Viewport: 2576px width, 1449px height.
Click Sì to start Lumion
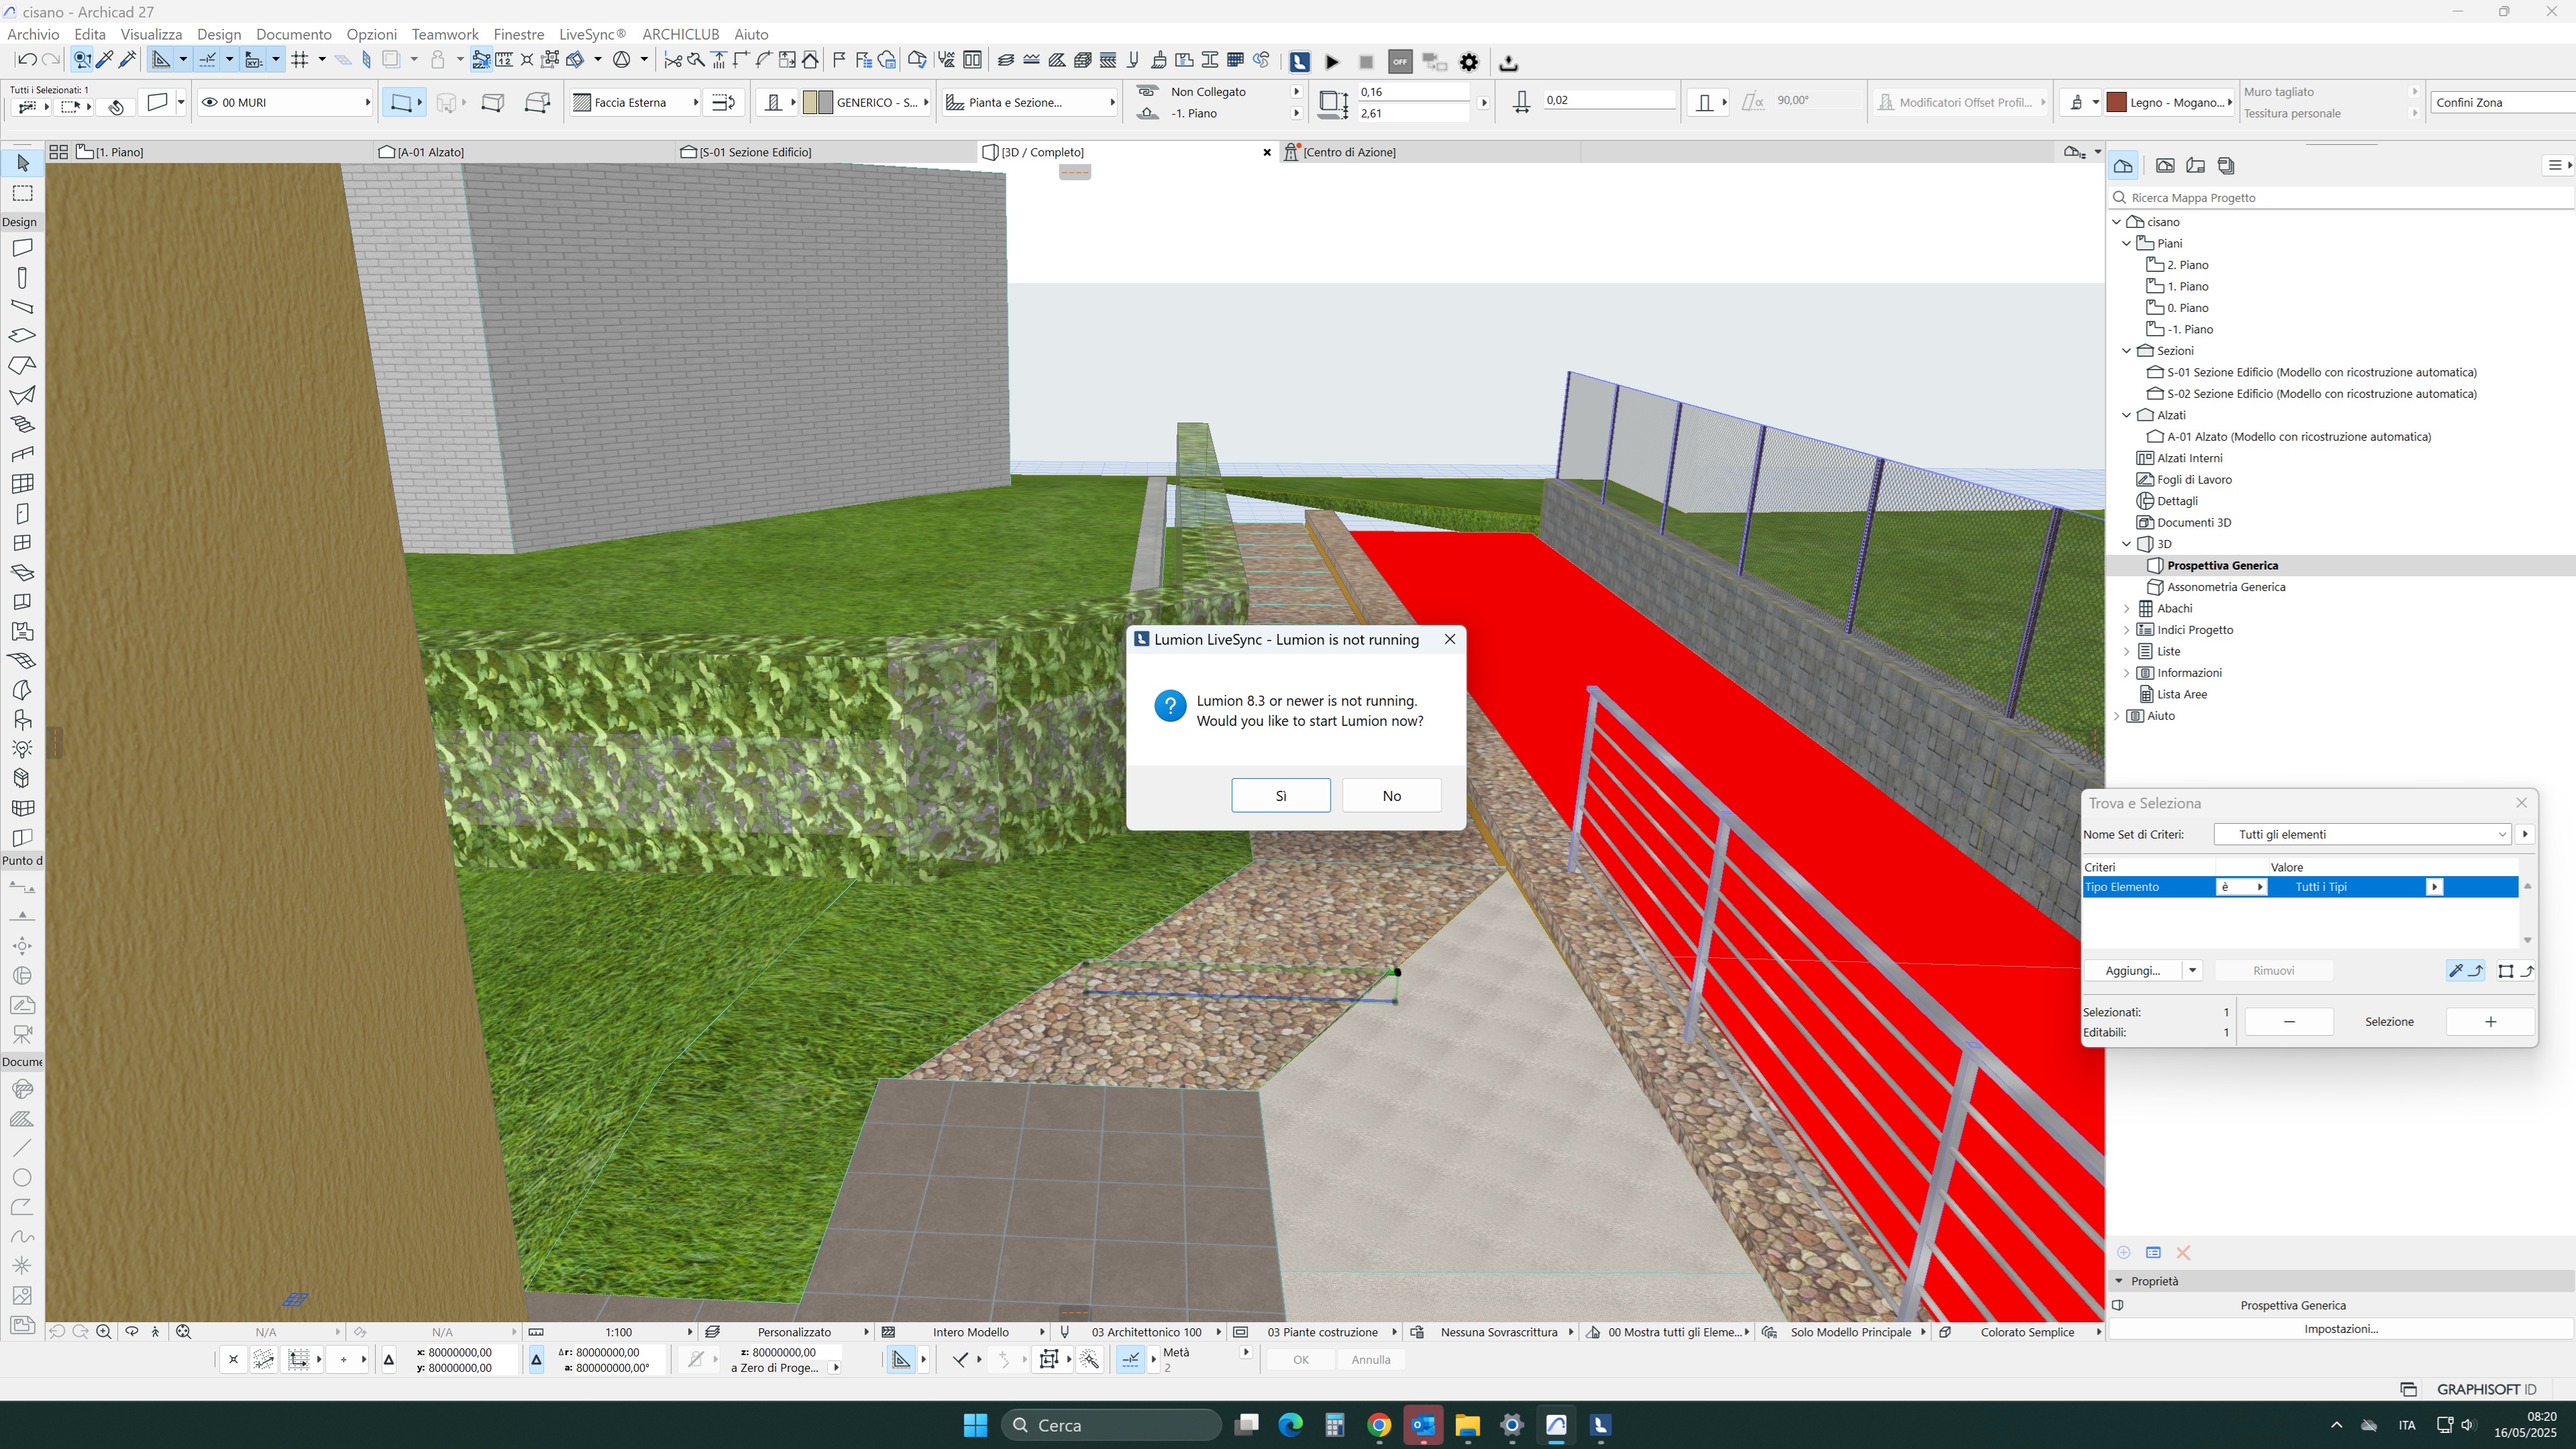(1281, 795)
